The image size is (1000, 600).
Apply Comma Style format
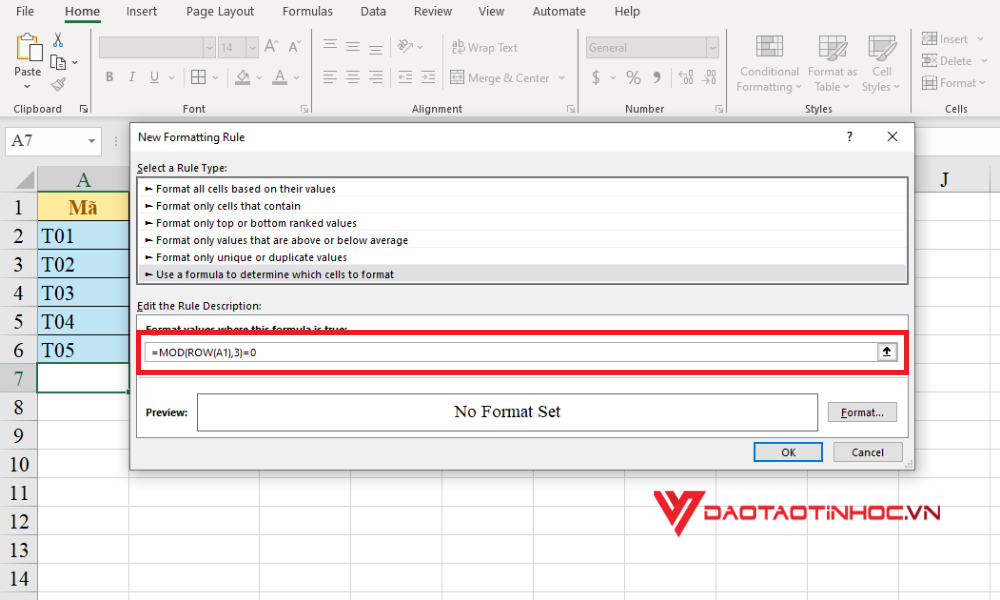657,77
